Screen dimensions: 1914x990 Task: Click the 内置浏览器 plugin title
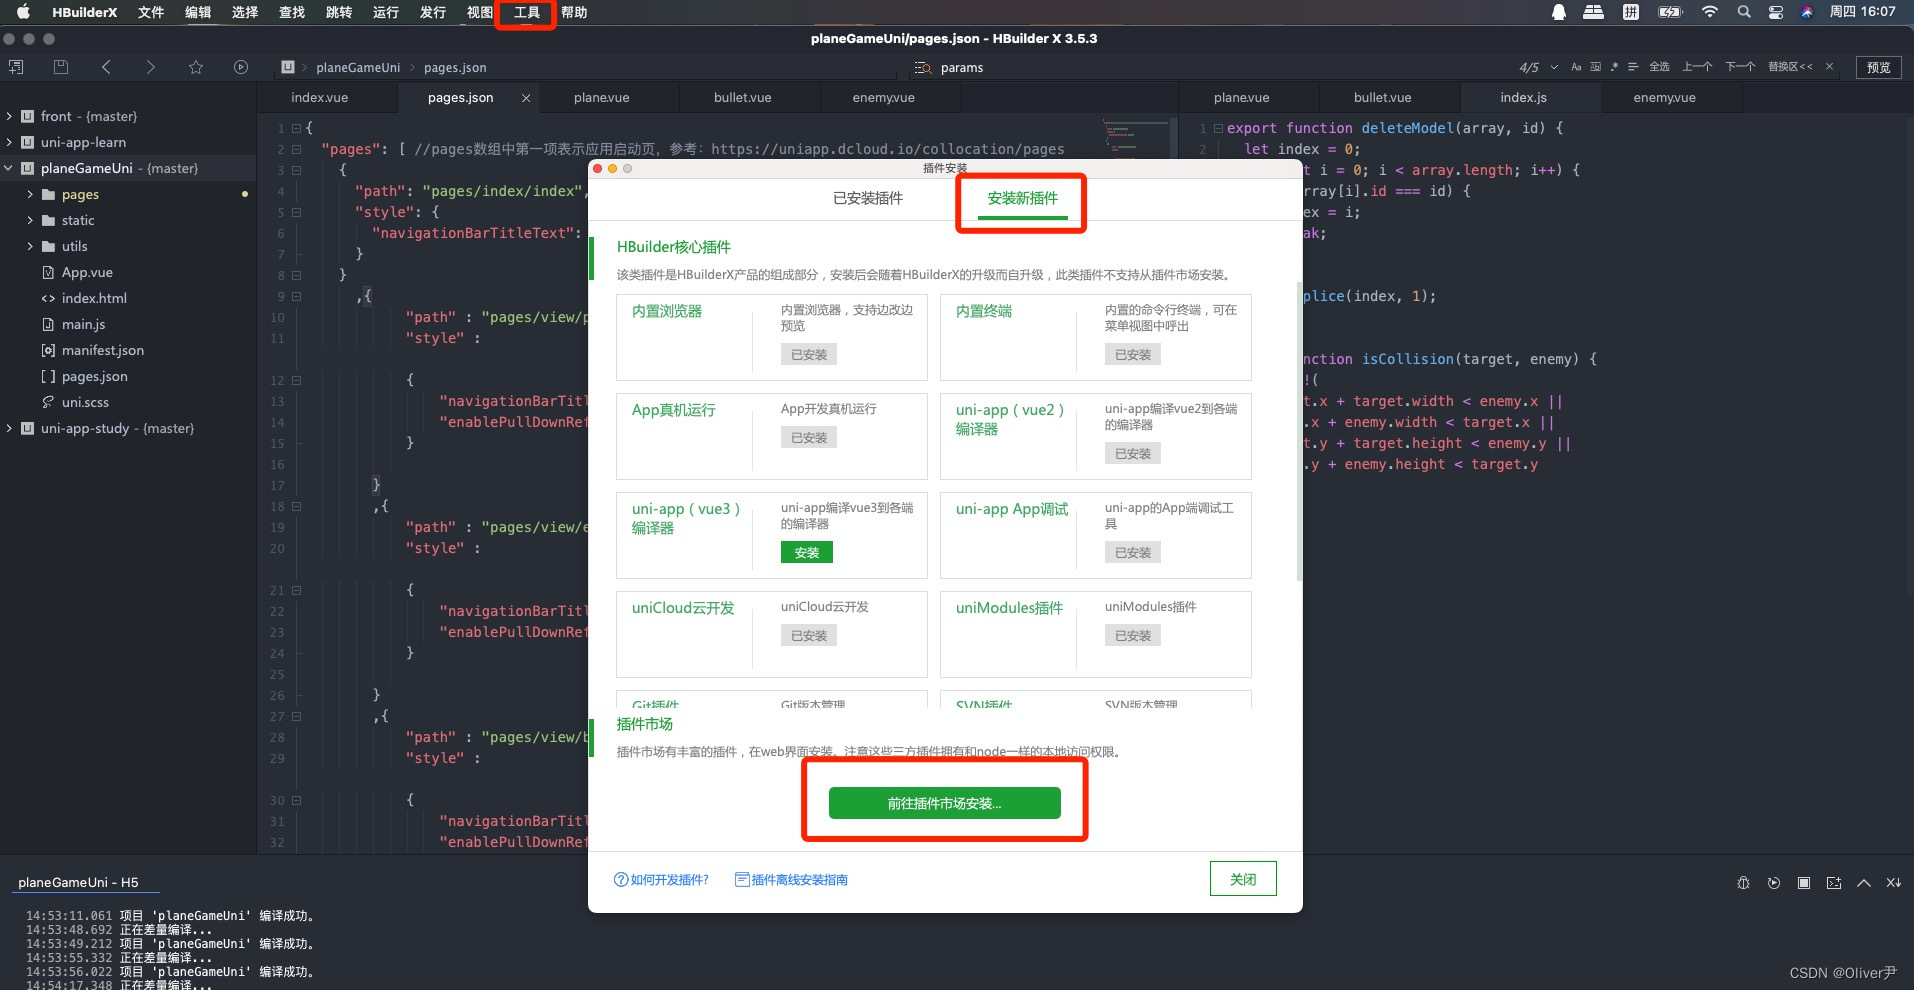667,311
